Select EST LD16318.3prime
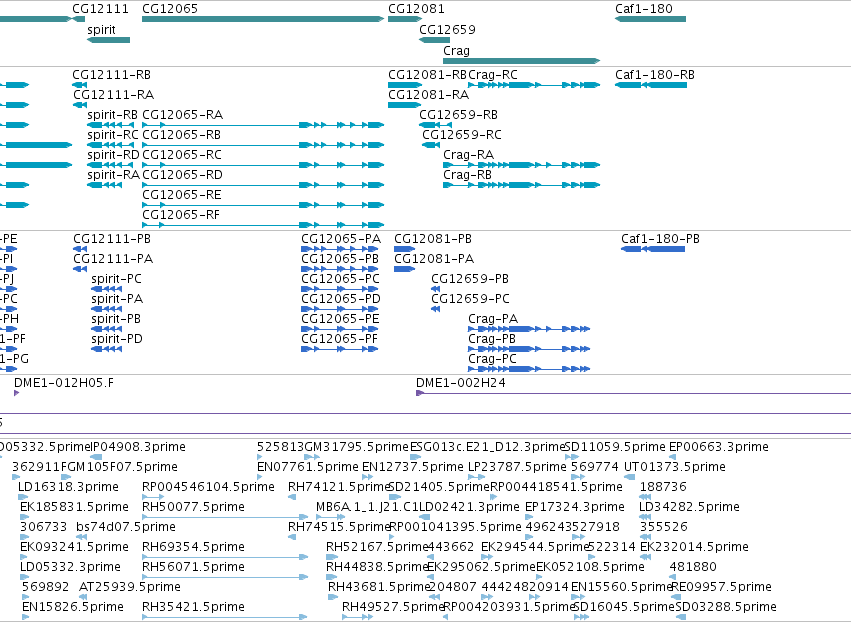The height and width of the screenshot is (622, 851). (x=68, y=487)
